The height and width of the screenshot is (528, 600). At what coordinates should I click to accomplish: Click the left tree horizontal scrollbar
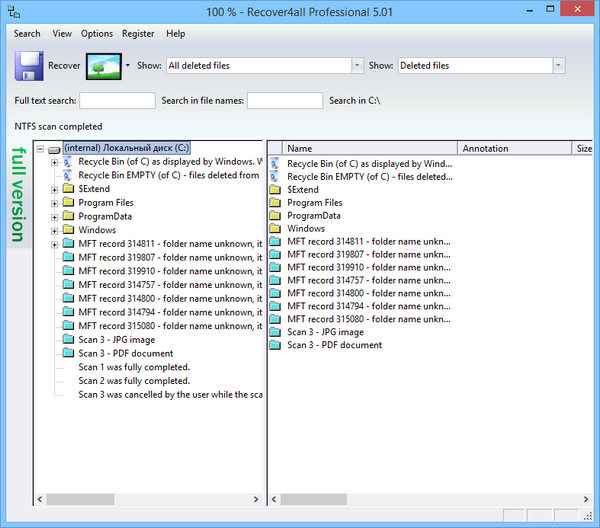(148, 498)
